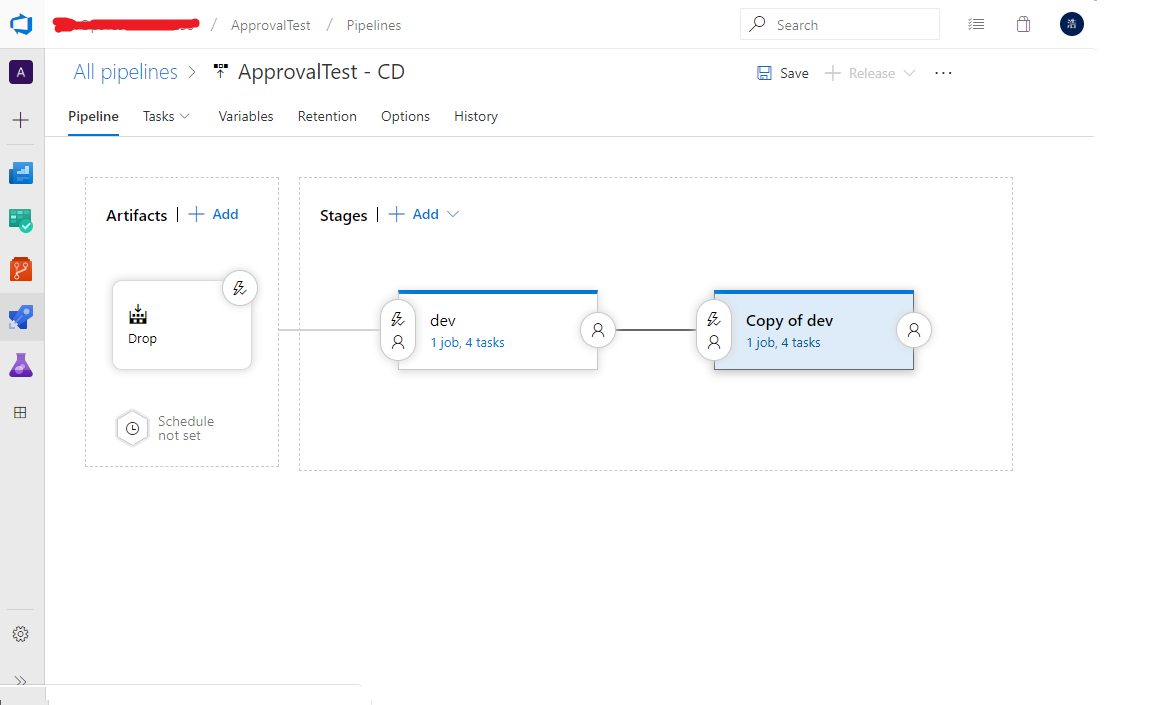Image resolution: width=1152 pixels, height=705 pixels.
Task: Switch to the History tab
Action: click(x=476, y=116)
